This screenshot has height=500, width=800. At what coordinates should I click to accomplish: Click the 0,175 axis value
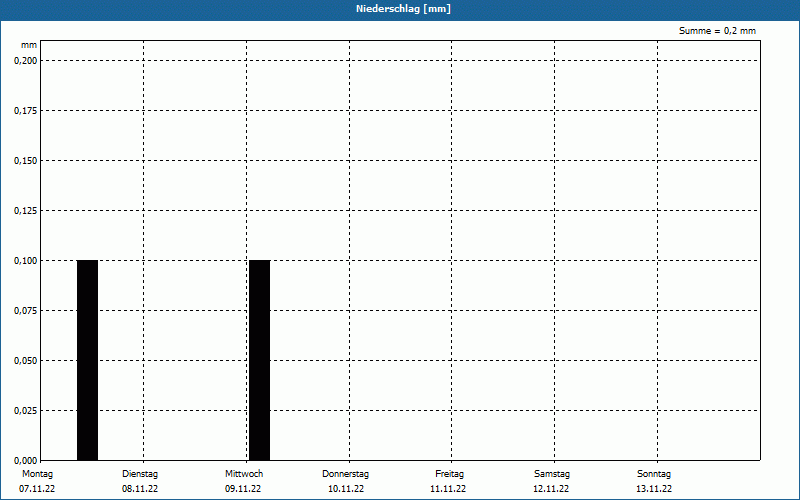[x=26, y=111]
